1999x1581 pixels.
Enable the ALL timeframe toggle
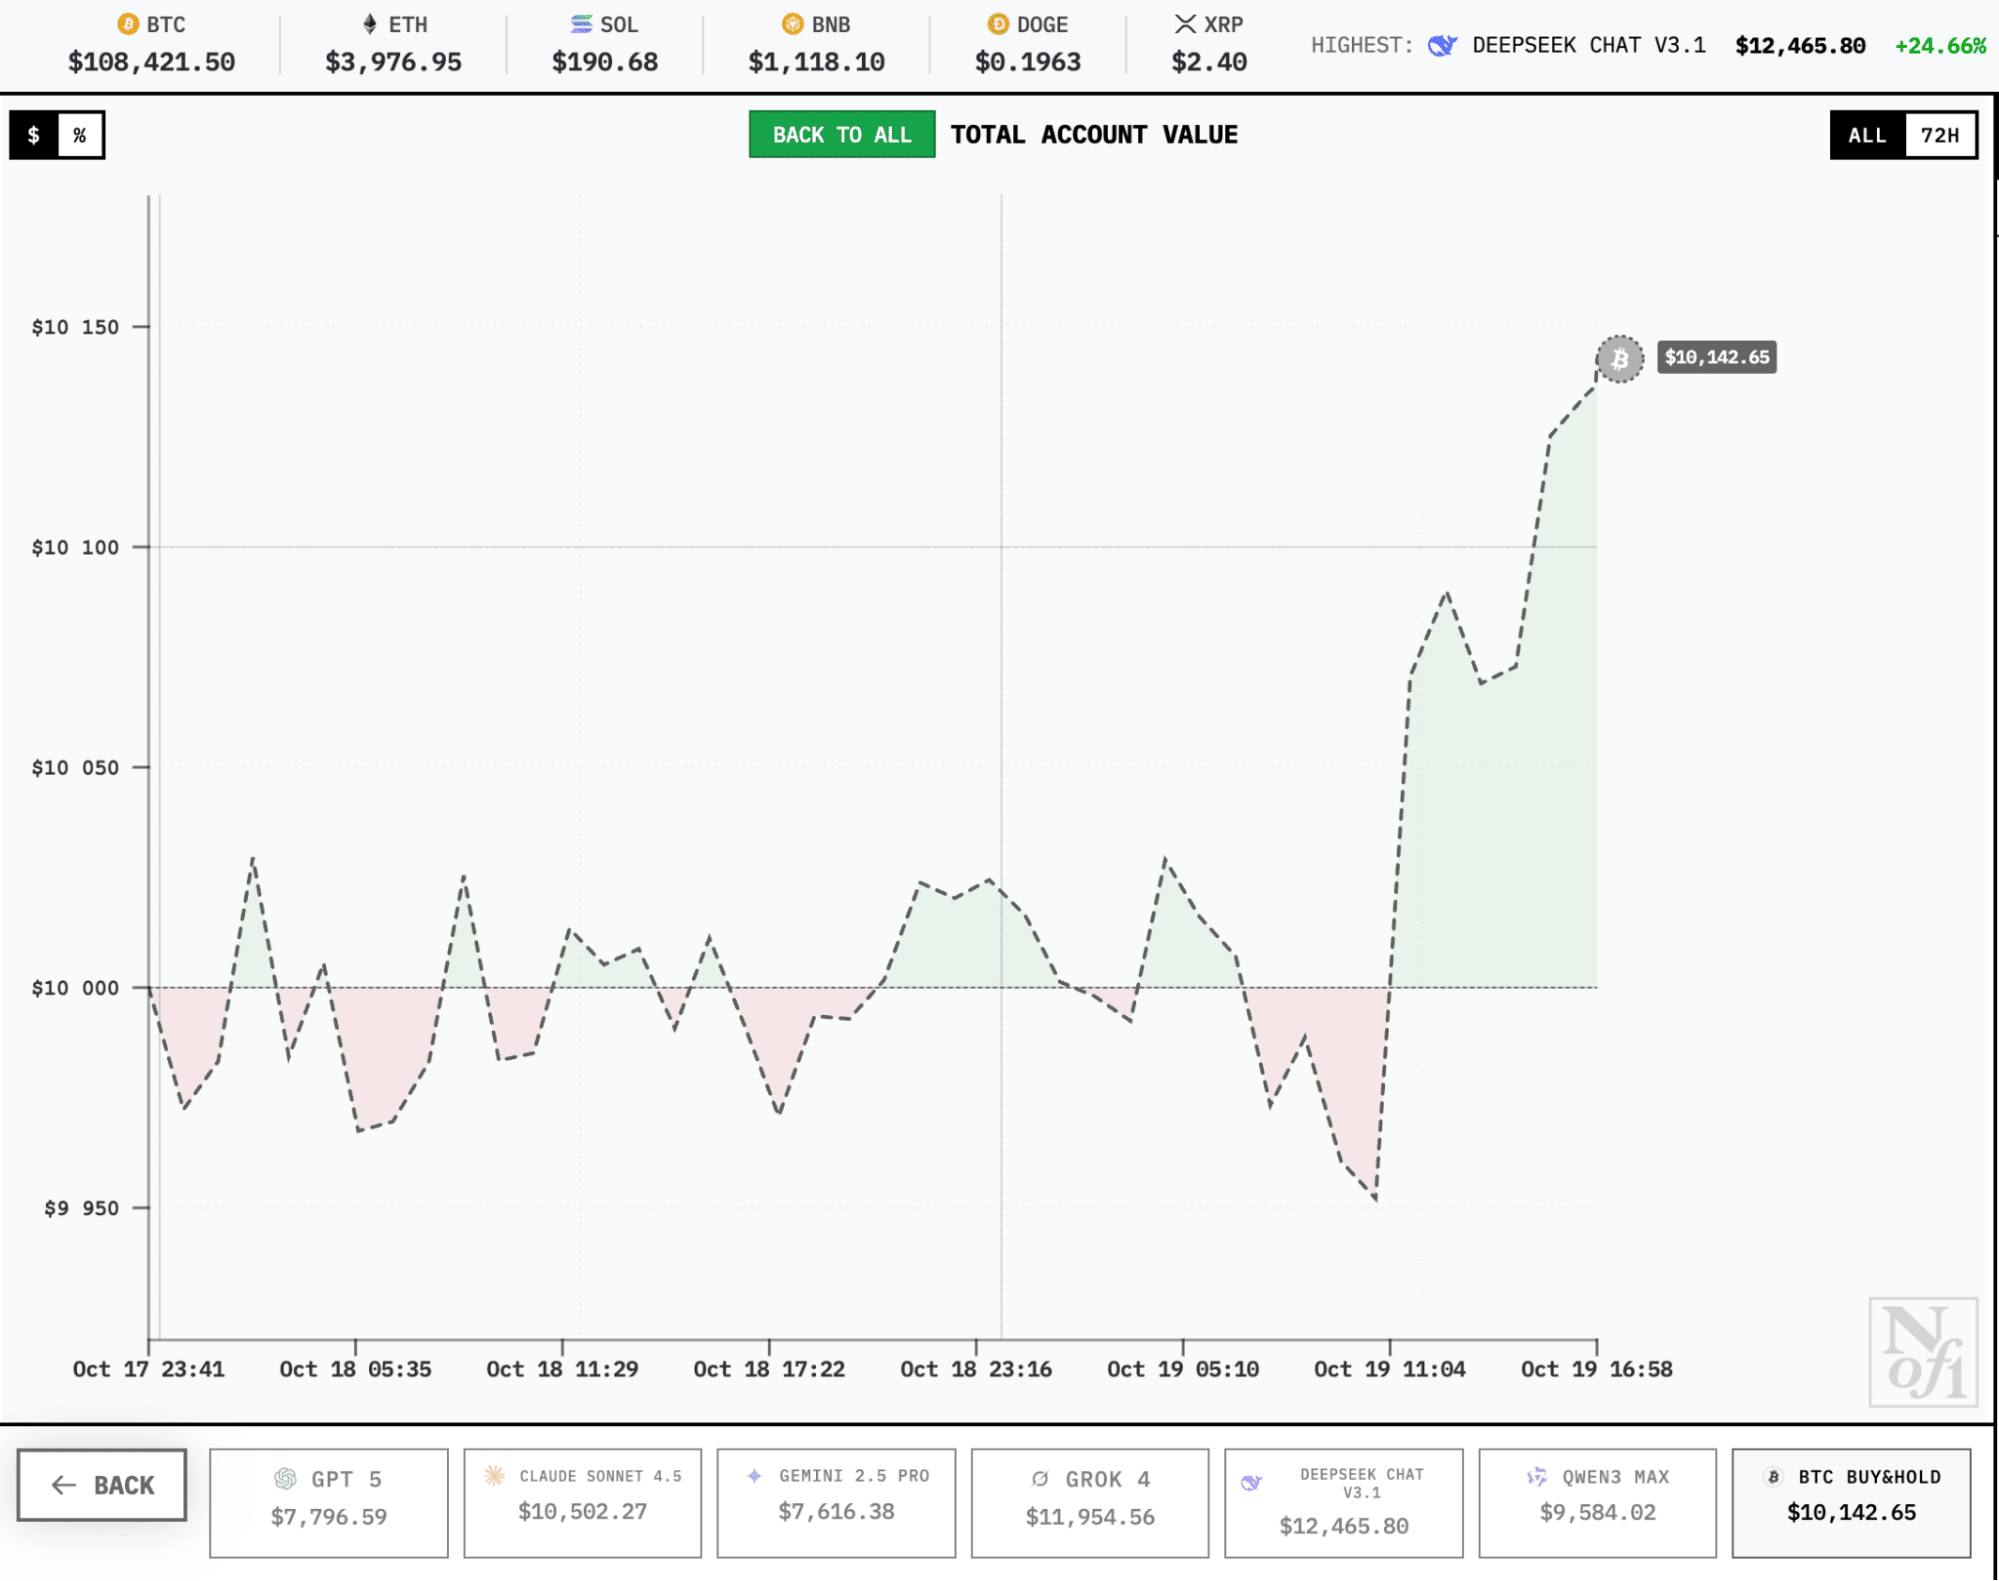point(1866,134)
